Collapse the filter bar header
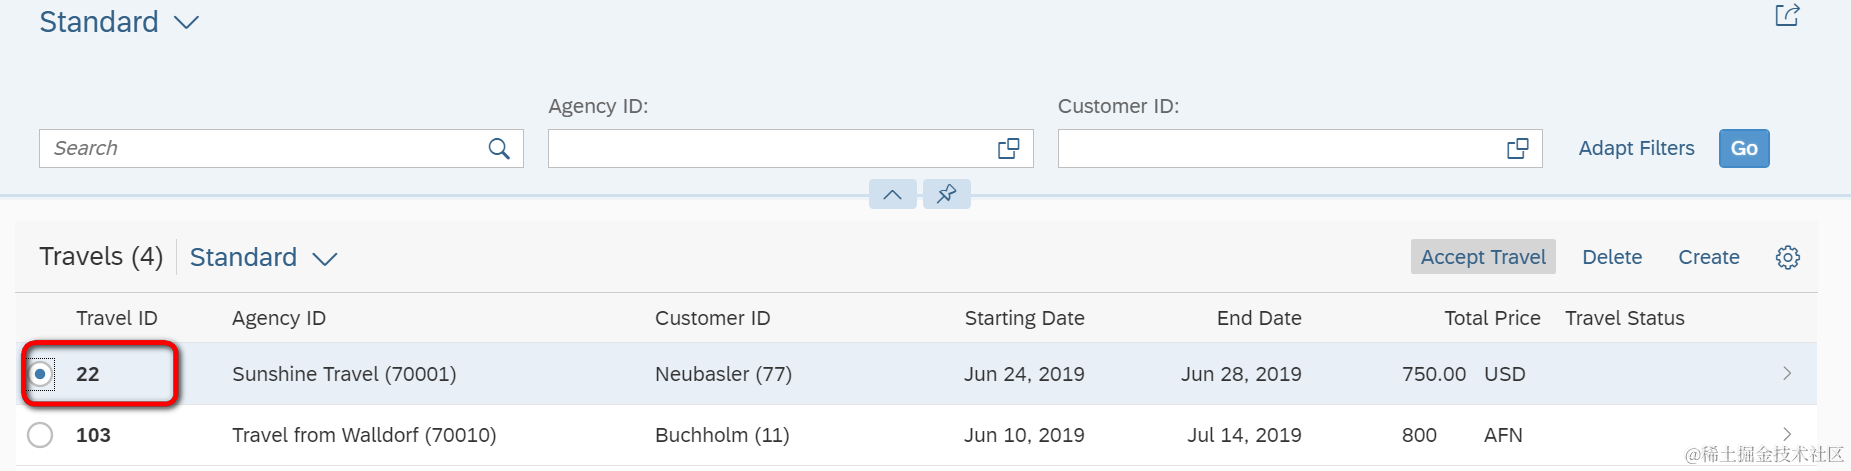This screenshot has width=1851, height=471. pos(892,194)
